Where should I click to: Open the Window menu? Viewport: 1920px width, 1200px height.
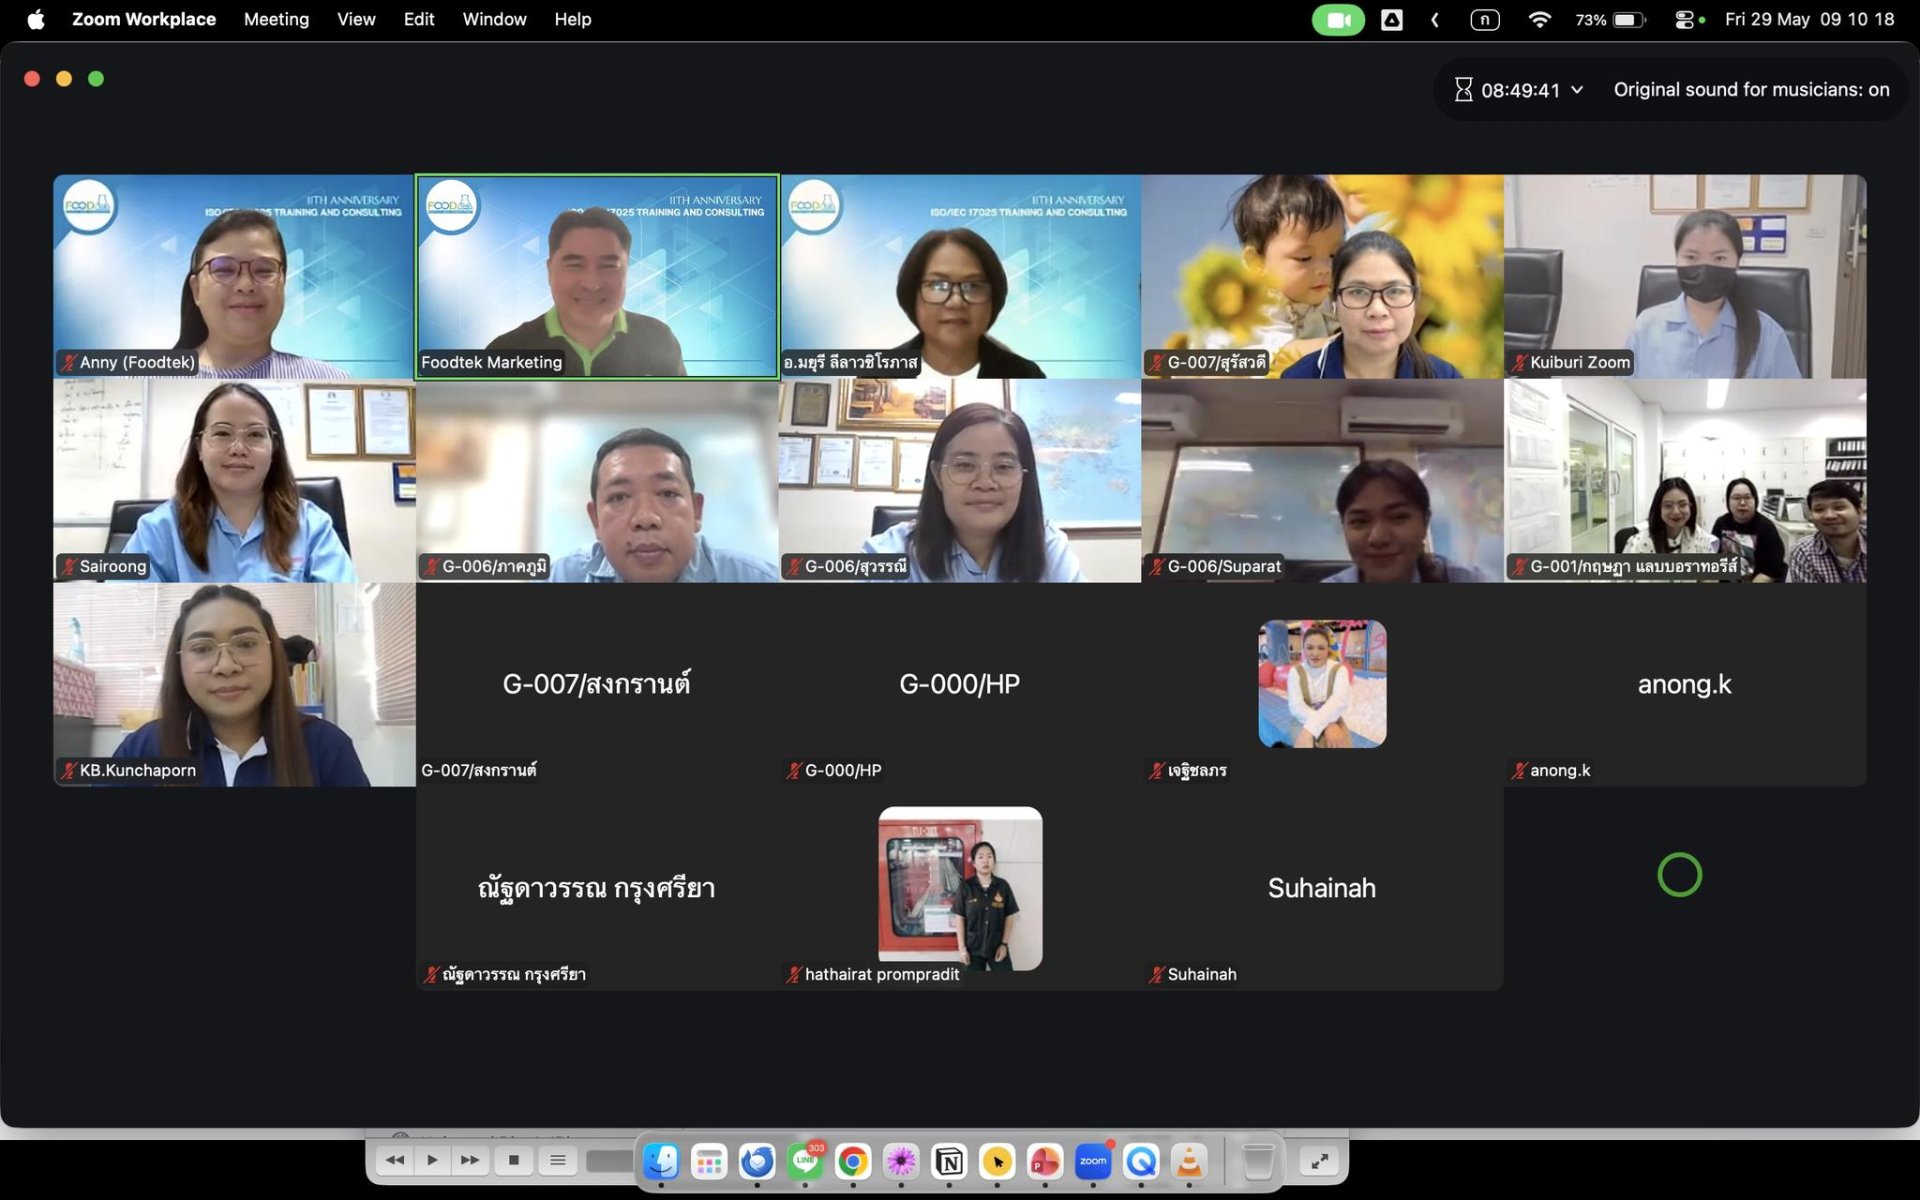coord(494,19)
